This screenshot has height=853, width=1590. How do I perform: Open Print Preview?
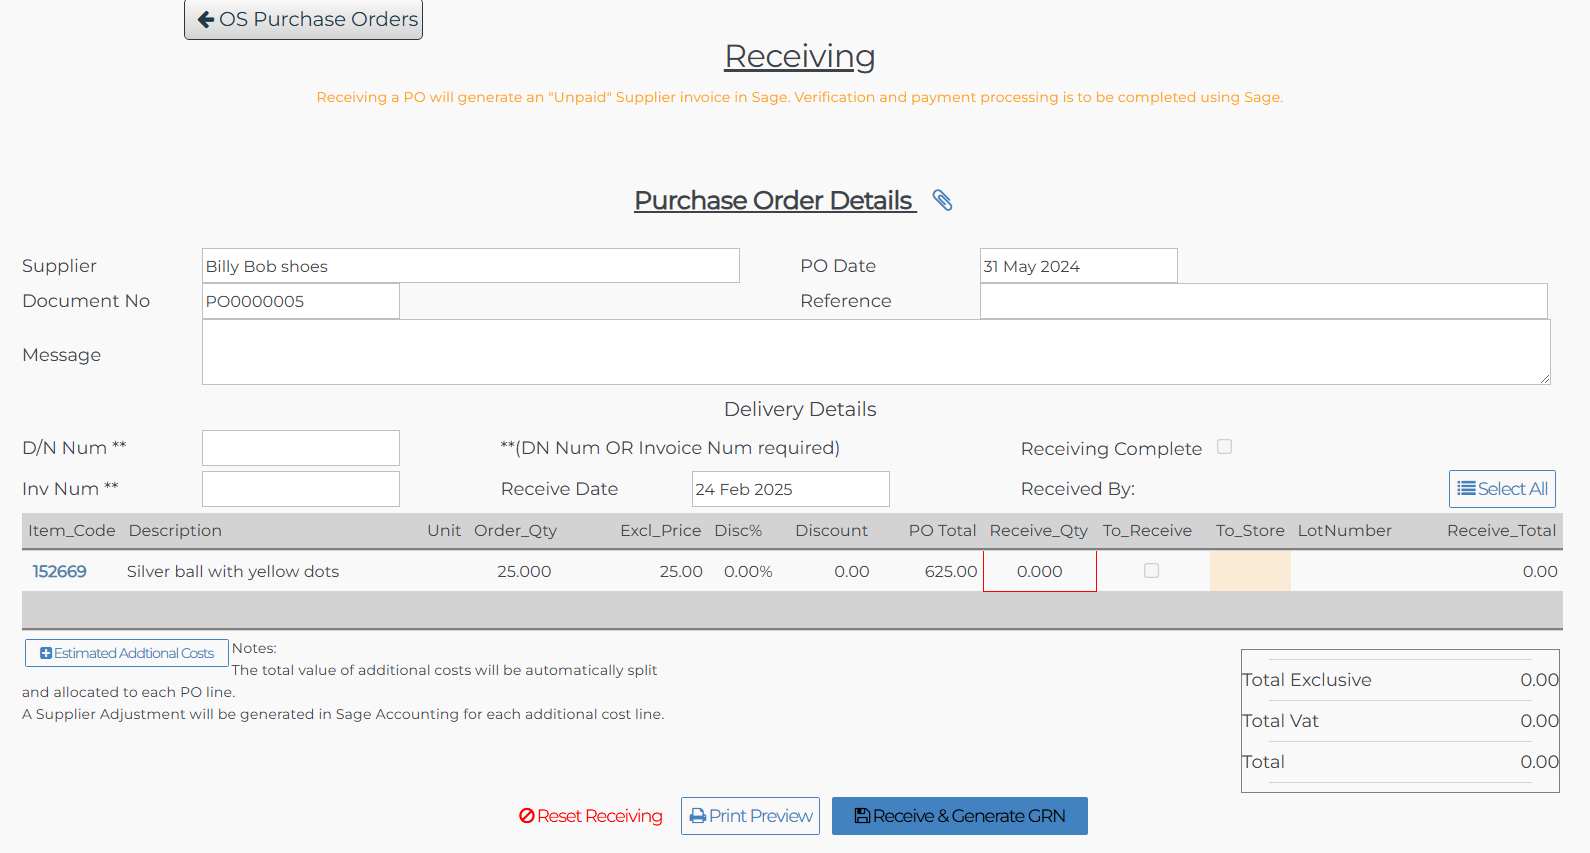[750, 816]
